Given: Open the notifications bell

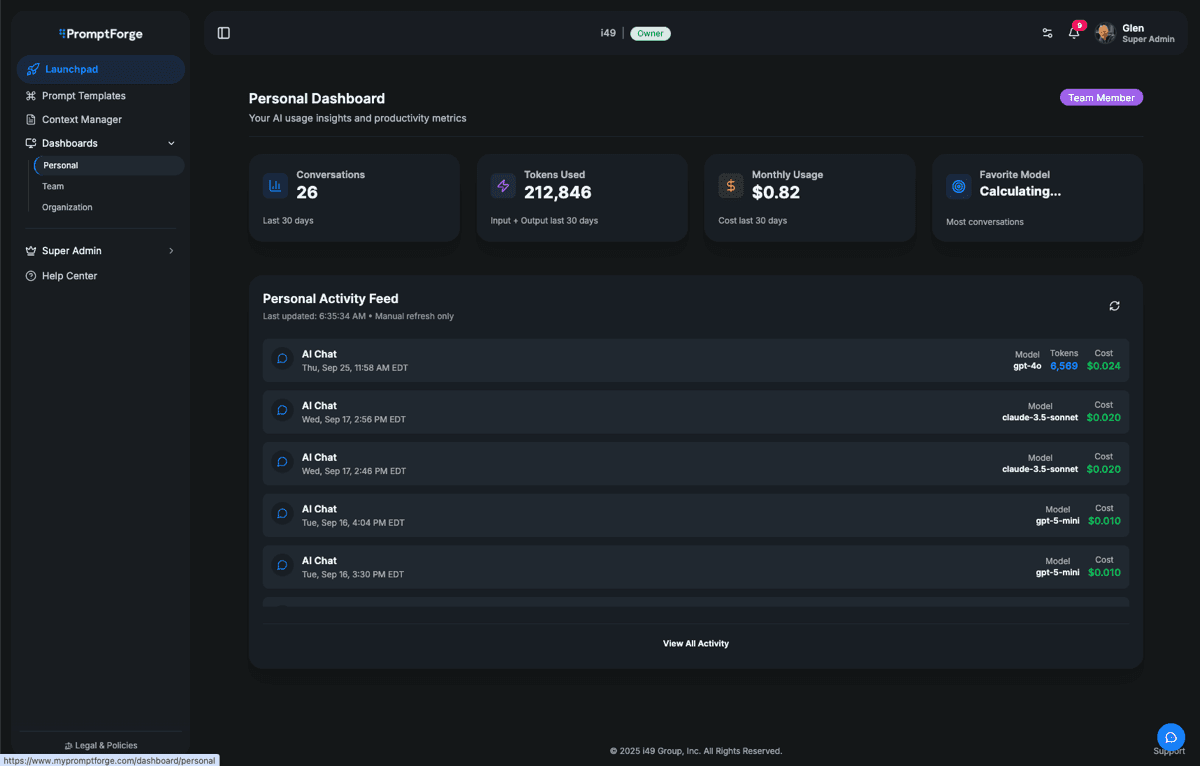Looking at the screenshot, I should 1073,33.
